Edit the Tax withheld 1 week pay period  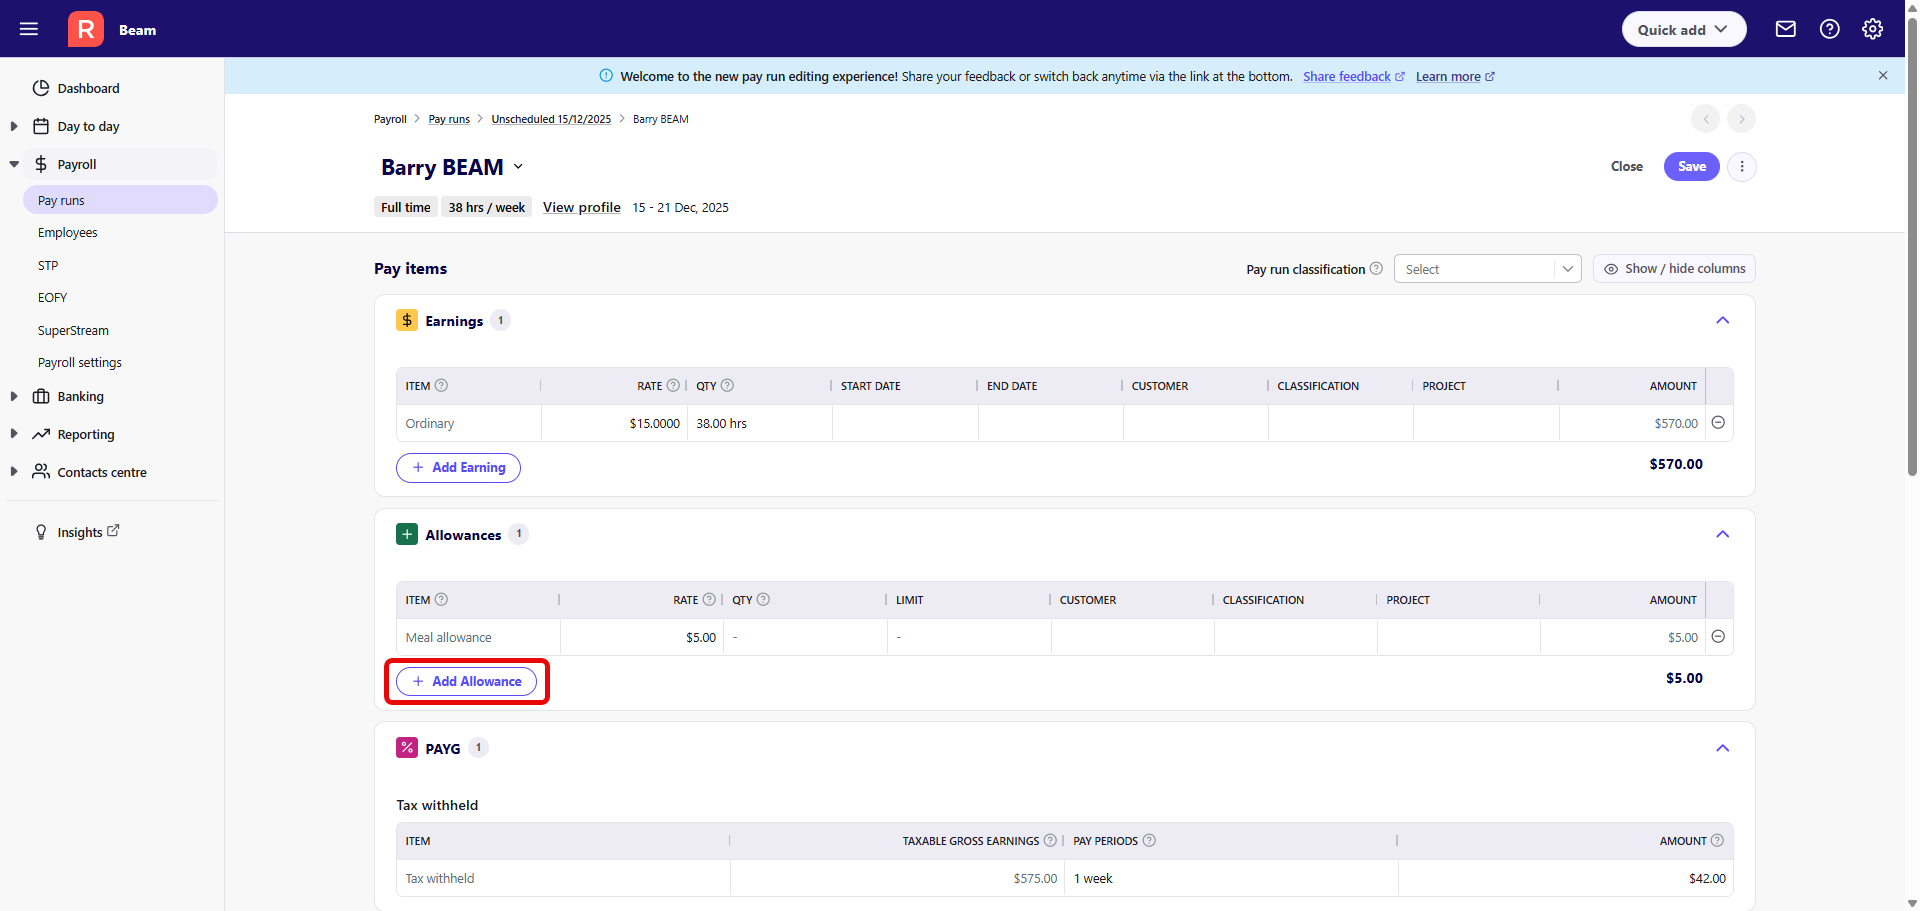[1231, 878]
